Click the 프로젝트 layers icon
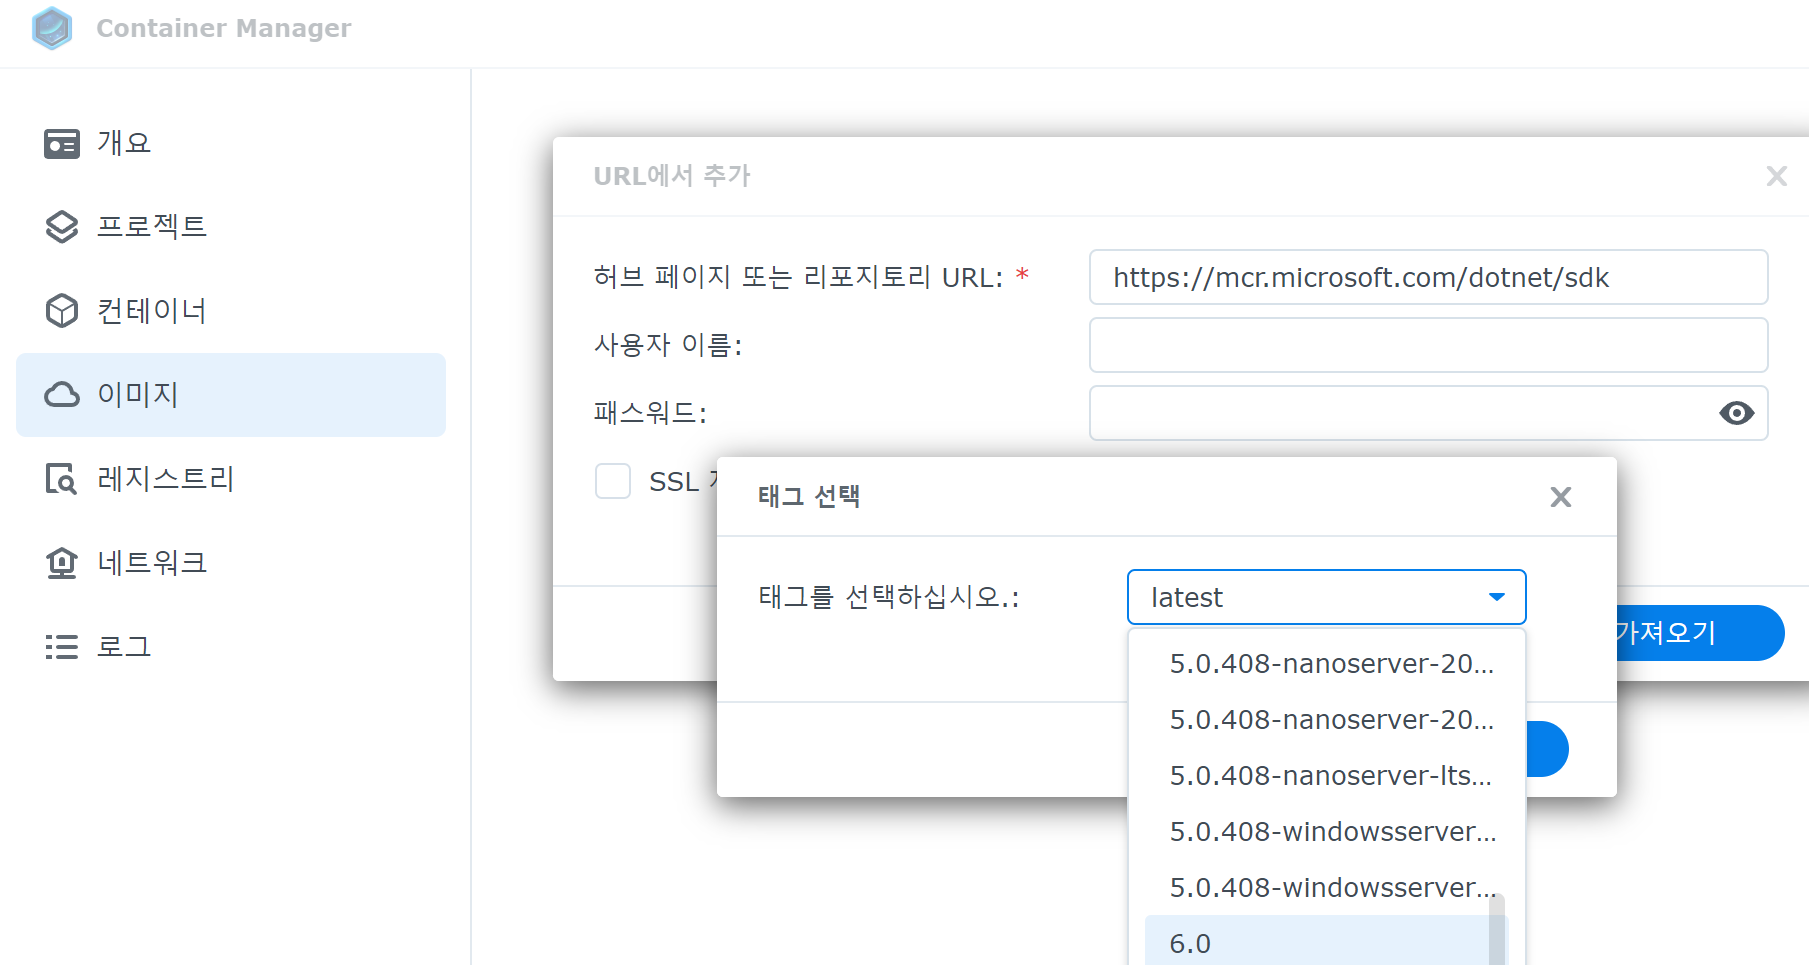 click(62, 227)
